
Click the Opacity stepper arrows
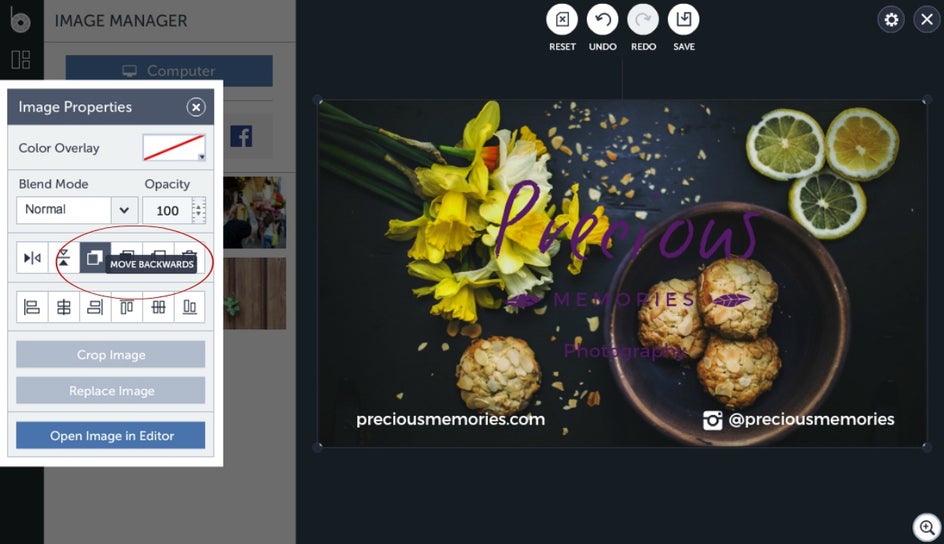coord(199,210)
